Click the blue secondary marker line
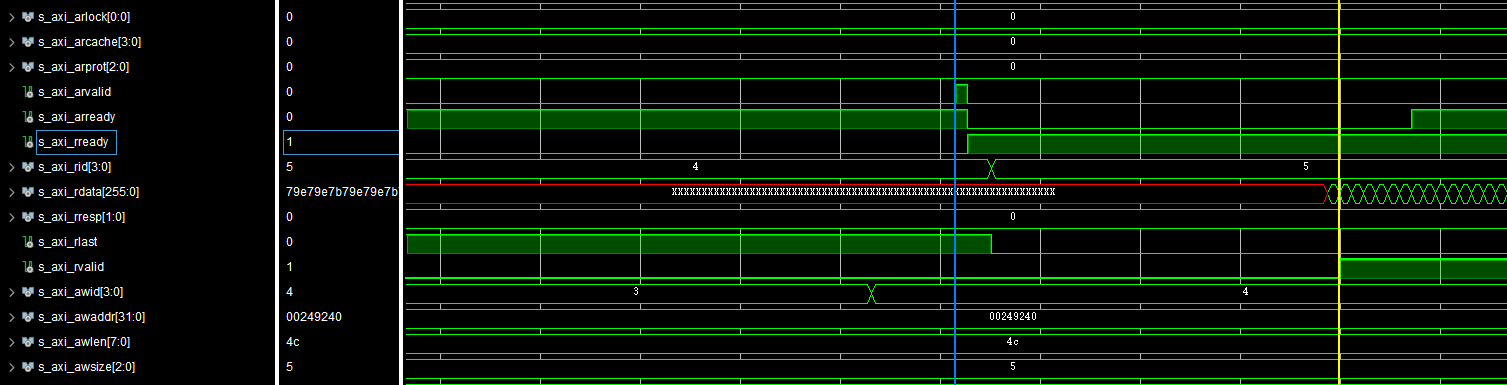 tap(955, 192)
